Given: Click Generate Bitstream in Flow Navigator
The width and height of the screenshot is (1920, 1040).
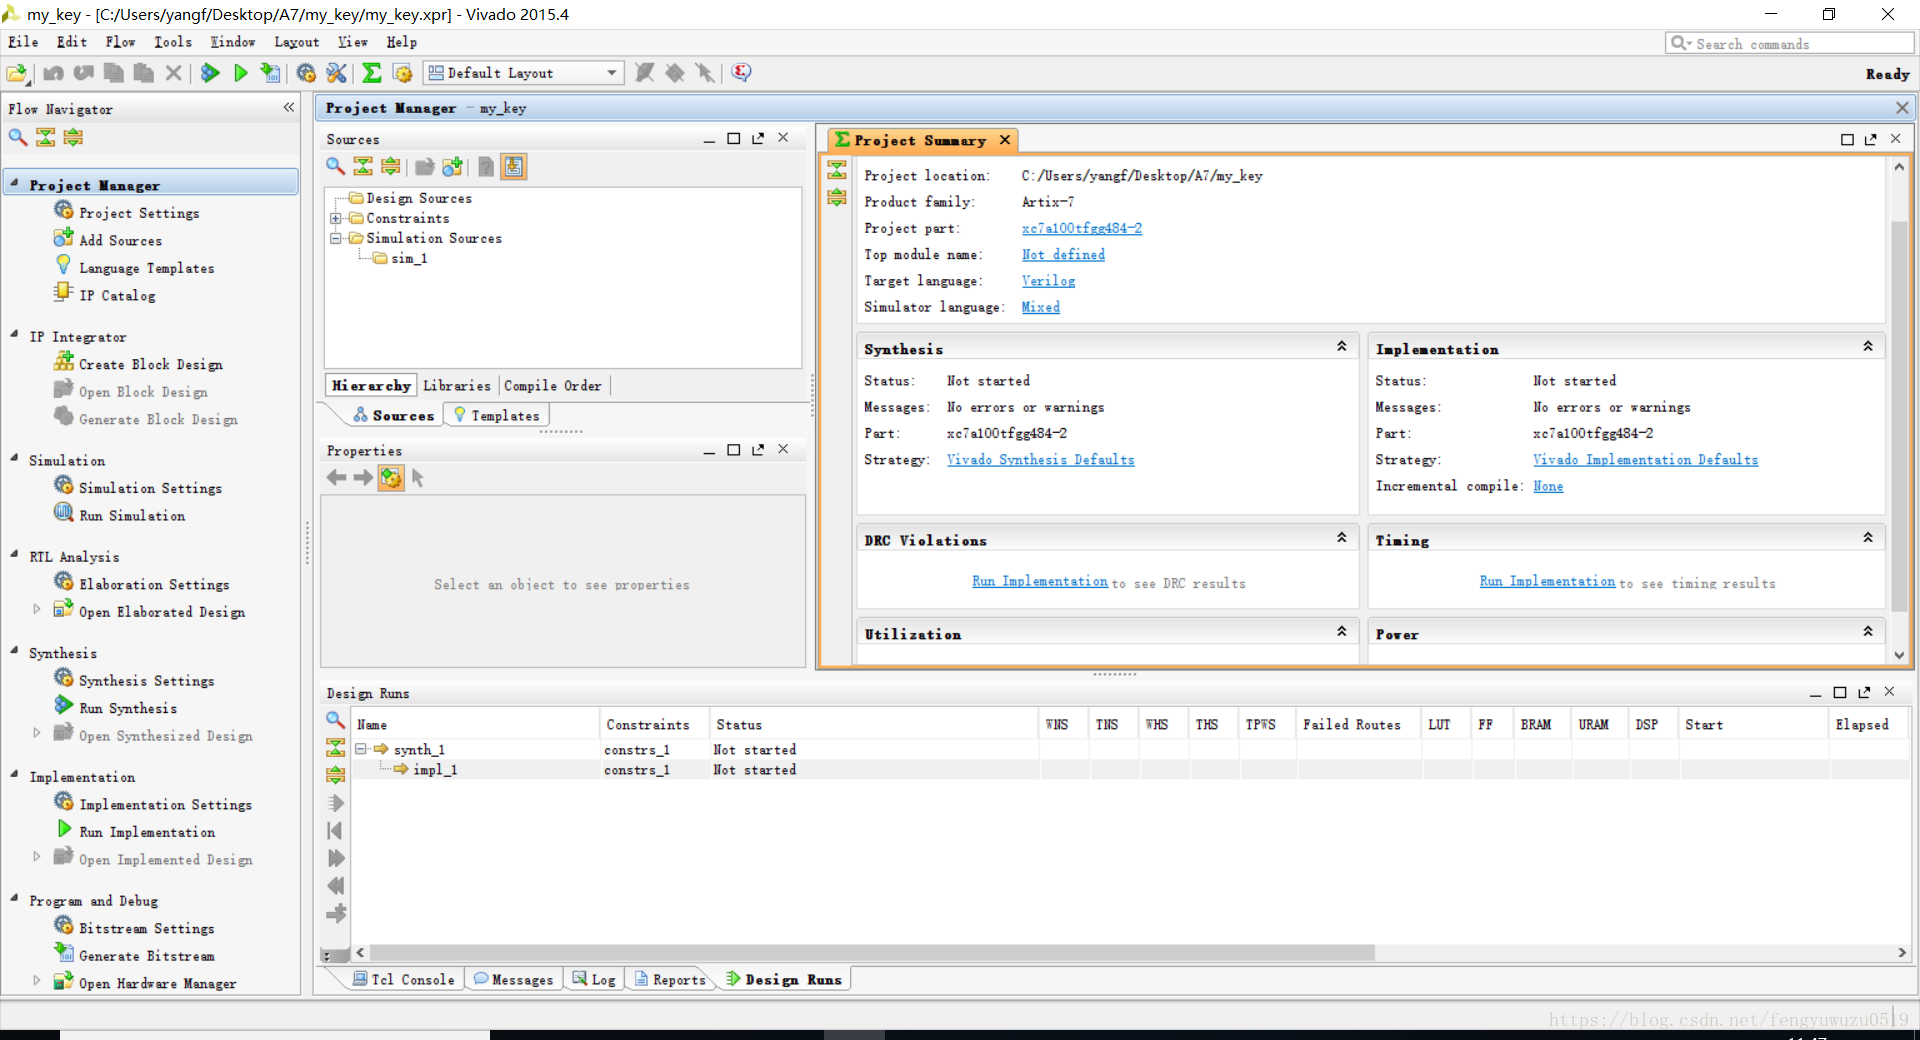Looking at the screenshot, I should point(146,956).
